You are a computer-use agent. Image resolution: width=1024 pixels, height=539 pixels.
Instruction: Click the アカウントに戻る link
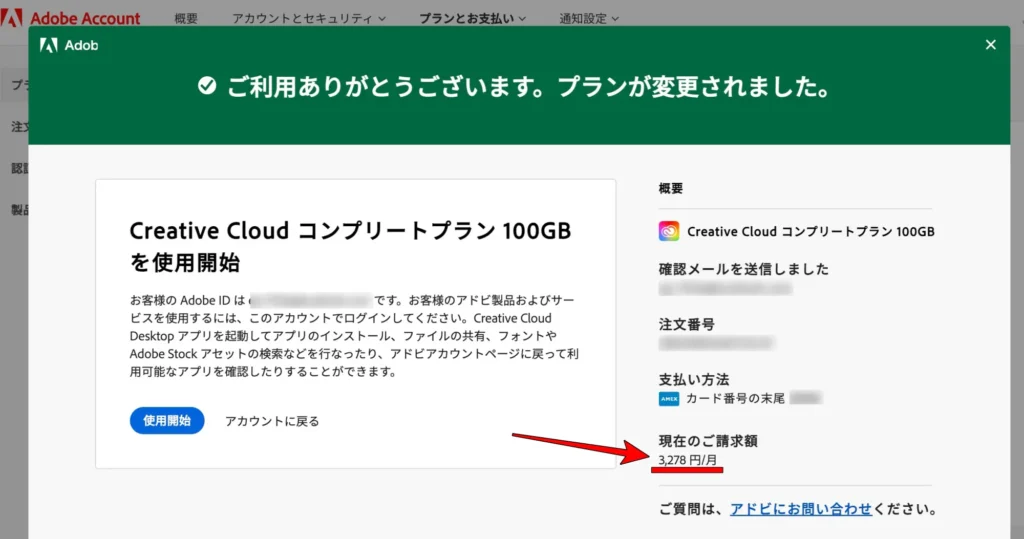(x=272, y=421)
